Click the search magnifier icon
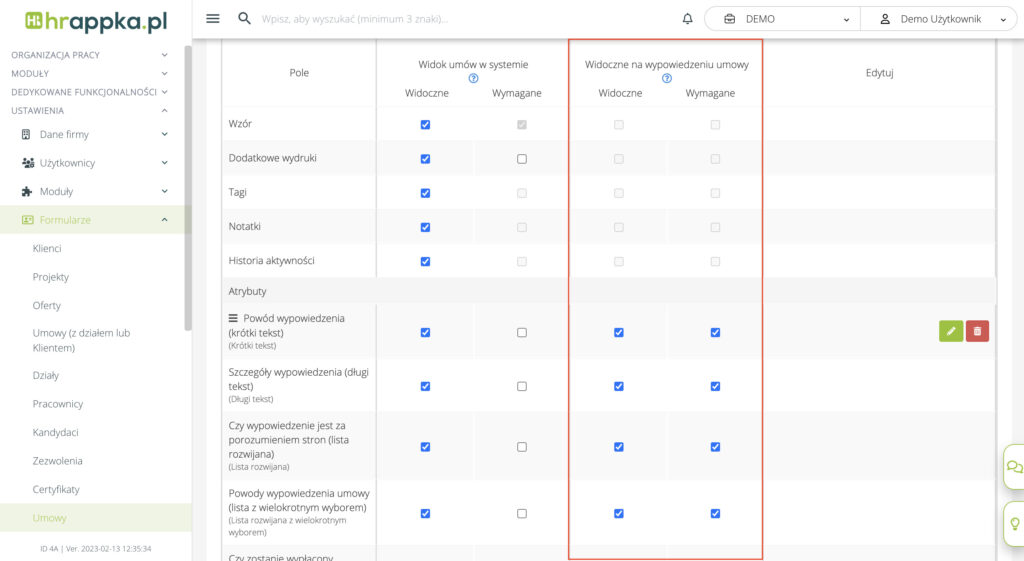The image size is (1024, 561). click(x=244, y=19)
